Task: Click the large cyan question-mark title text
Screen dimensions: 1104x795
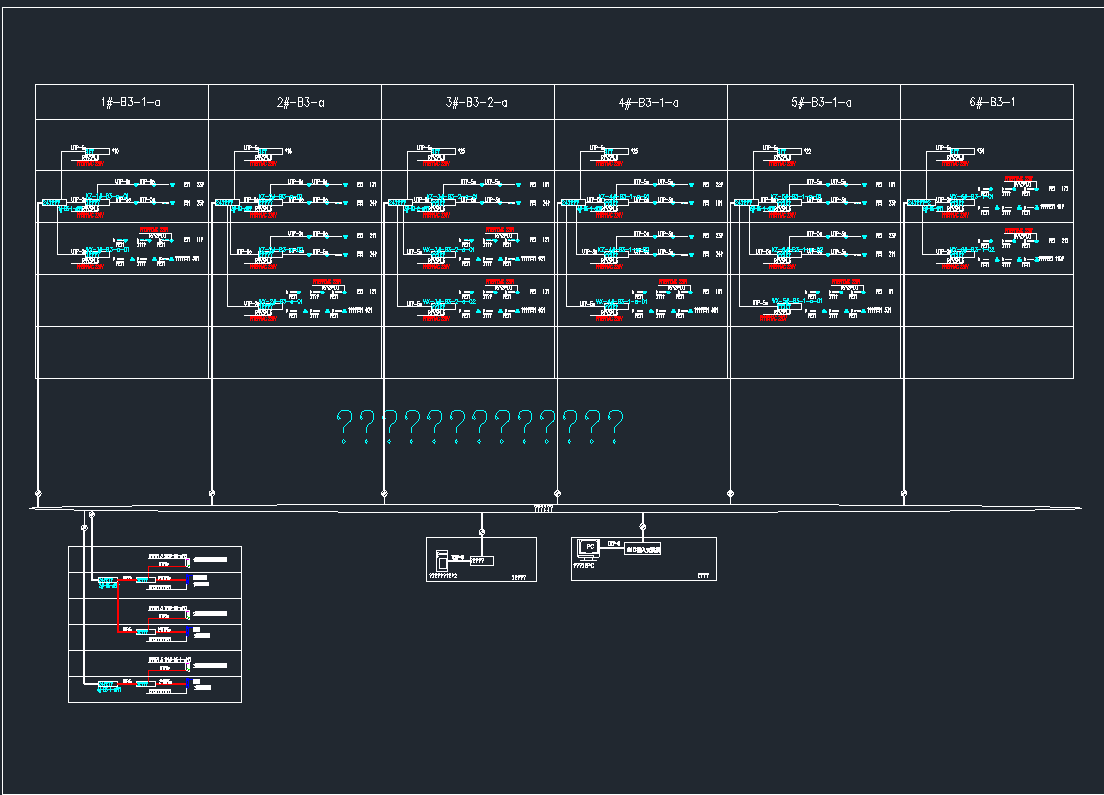Action: pyautogui.click(x=480, y=427)
